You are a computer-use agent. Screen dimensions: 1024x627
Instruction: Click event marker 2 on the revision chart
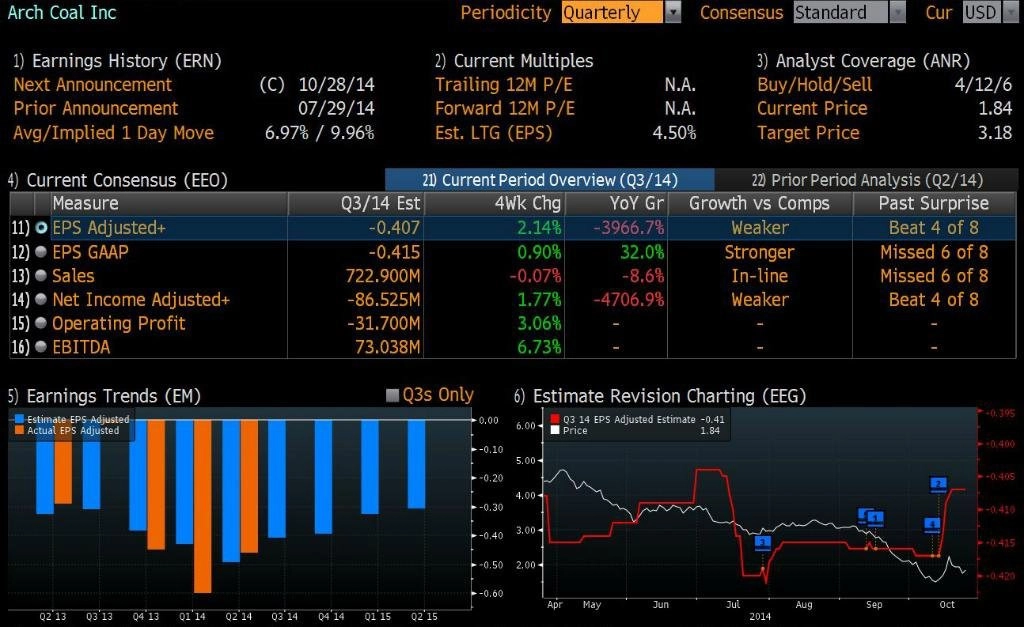(x=938, y=485)
